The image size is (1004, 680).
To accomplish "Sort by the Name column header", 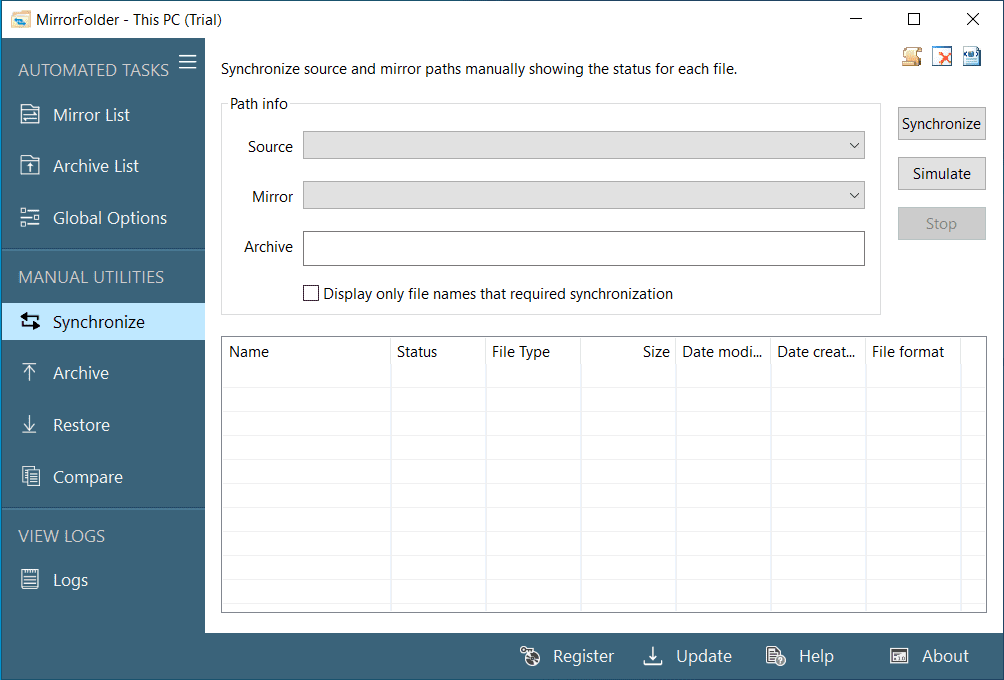I will tap(306, 352).
